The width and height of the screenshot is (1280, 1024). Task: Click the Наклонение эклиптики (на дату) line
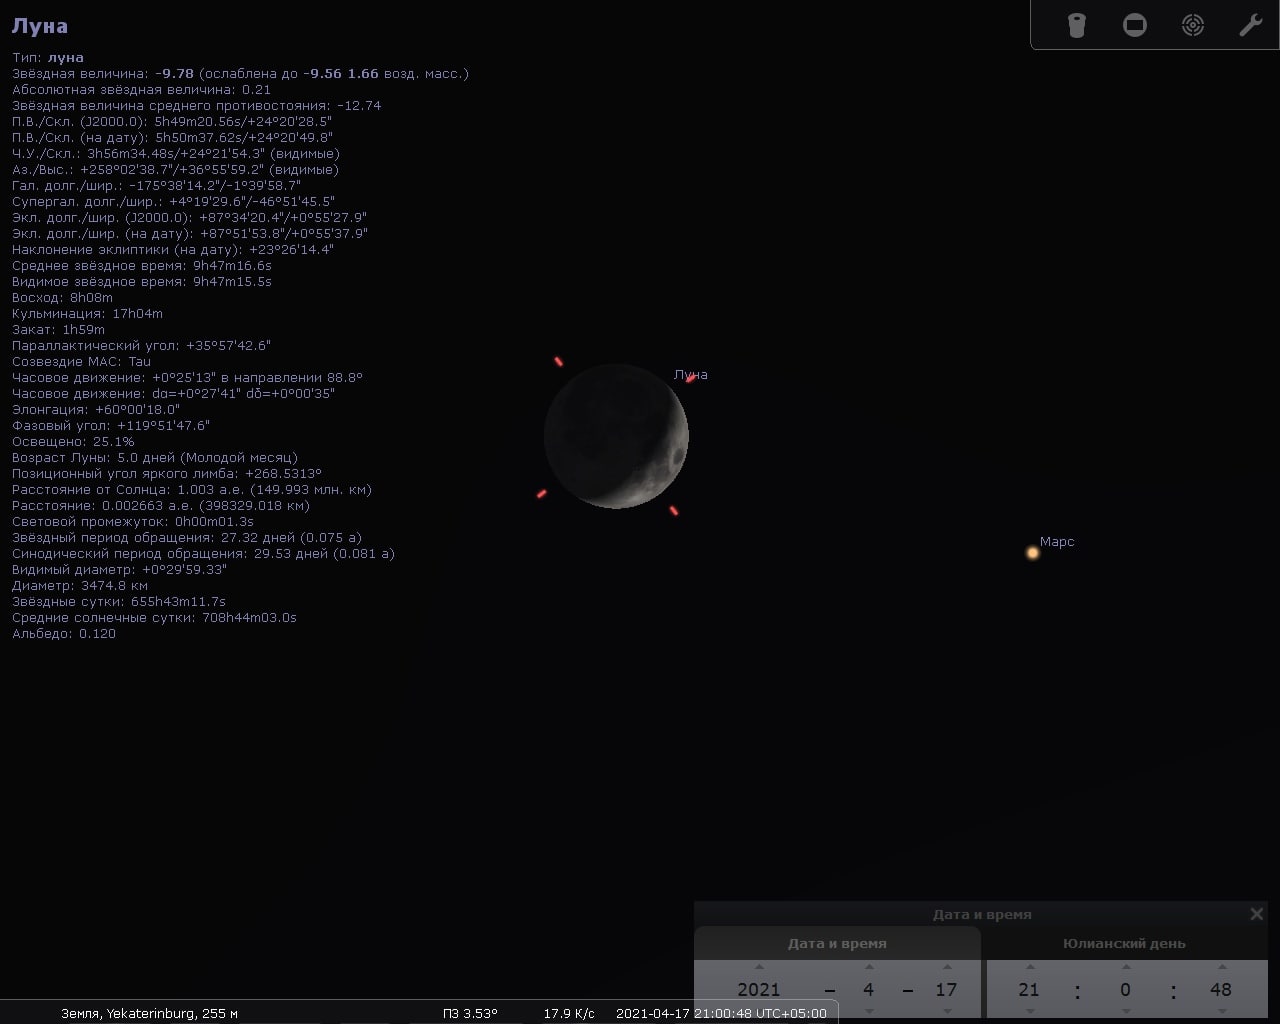tap(173, 249)
